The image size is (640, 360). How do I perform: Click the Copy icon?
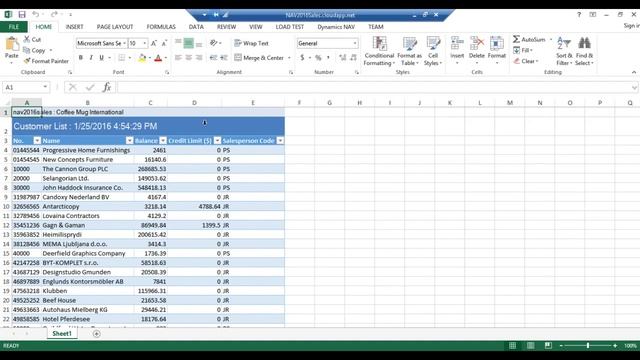coord(27,50)
